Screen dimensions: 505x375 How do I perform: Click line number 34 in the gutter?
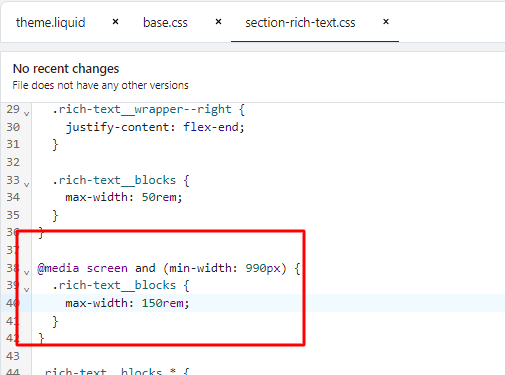13,197
